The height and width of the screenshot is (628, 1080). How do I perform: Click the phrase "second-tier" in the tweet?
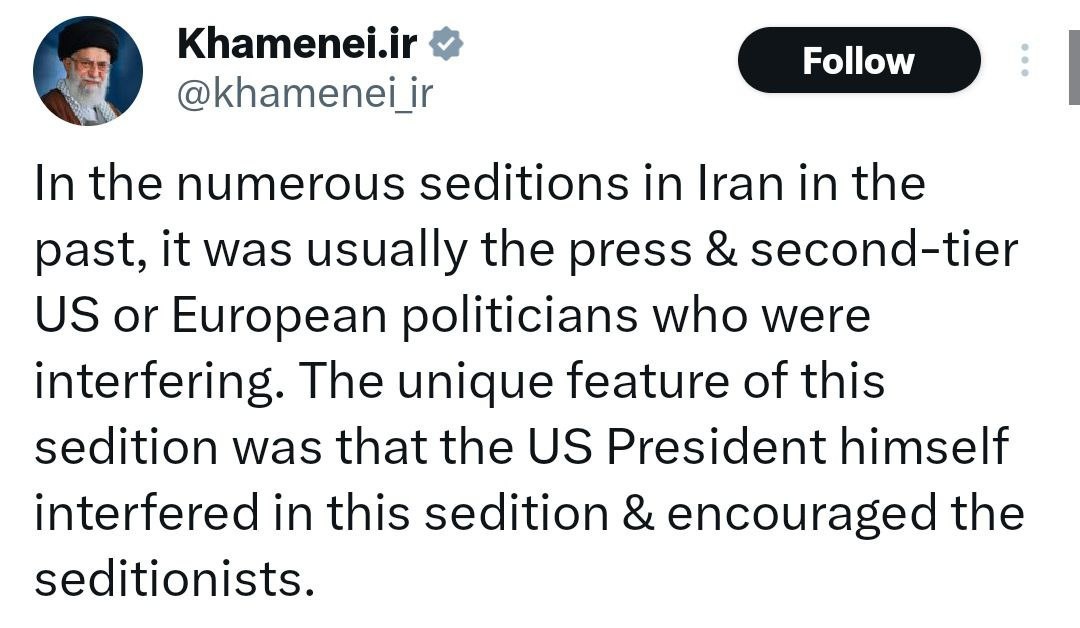coord(884,249)
